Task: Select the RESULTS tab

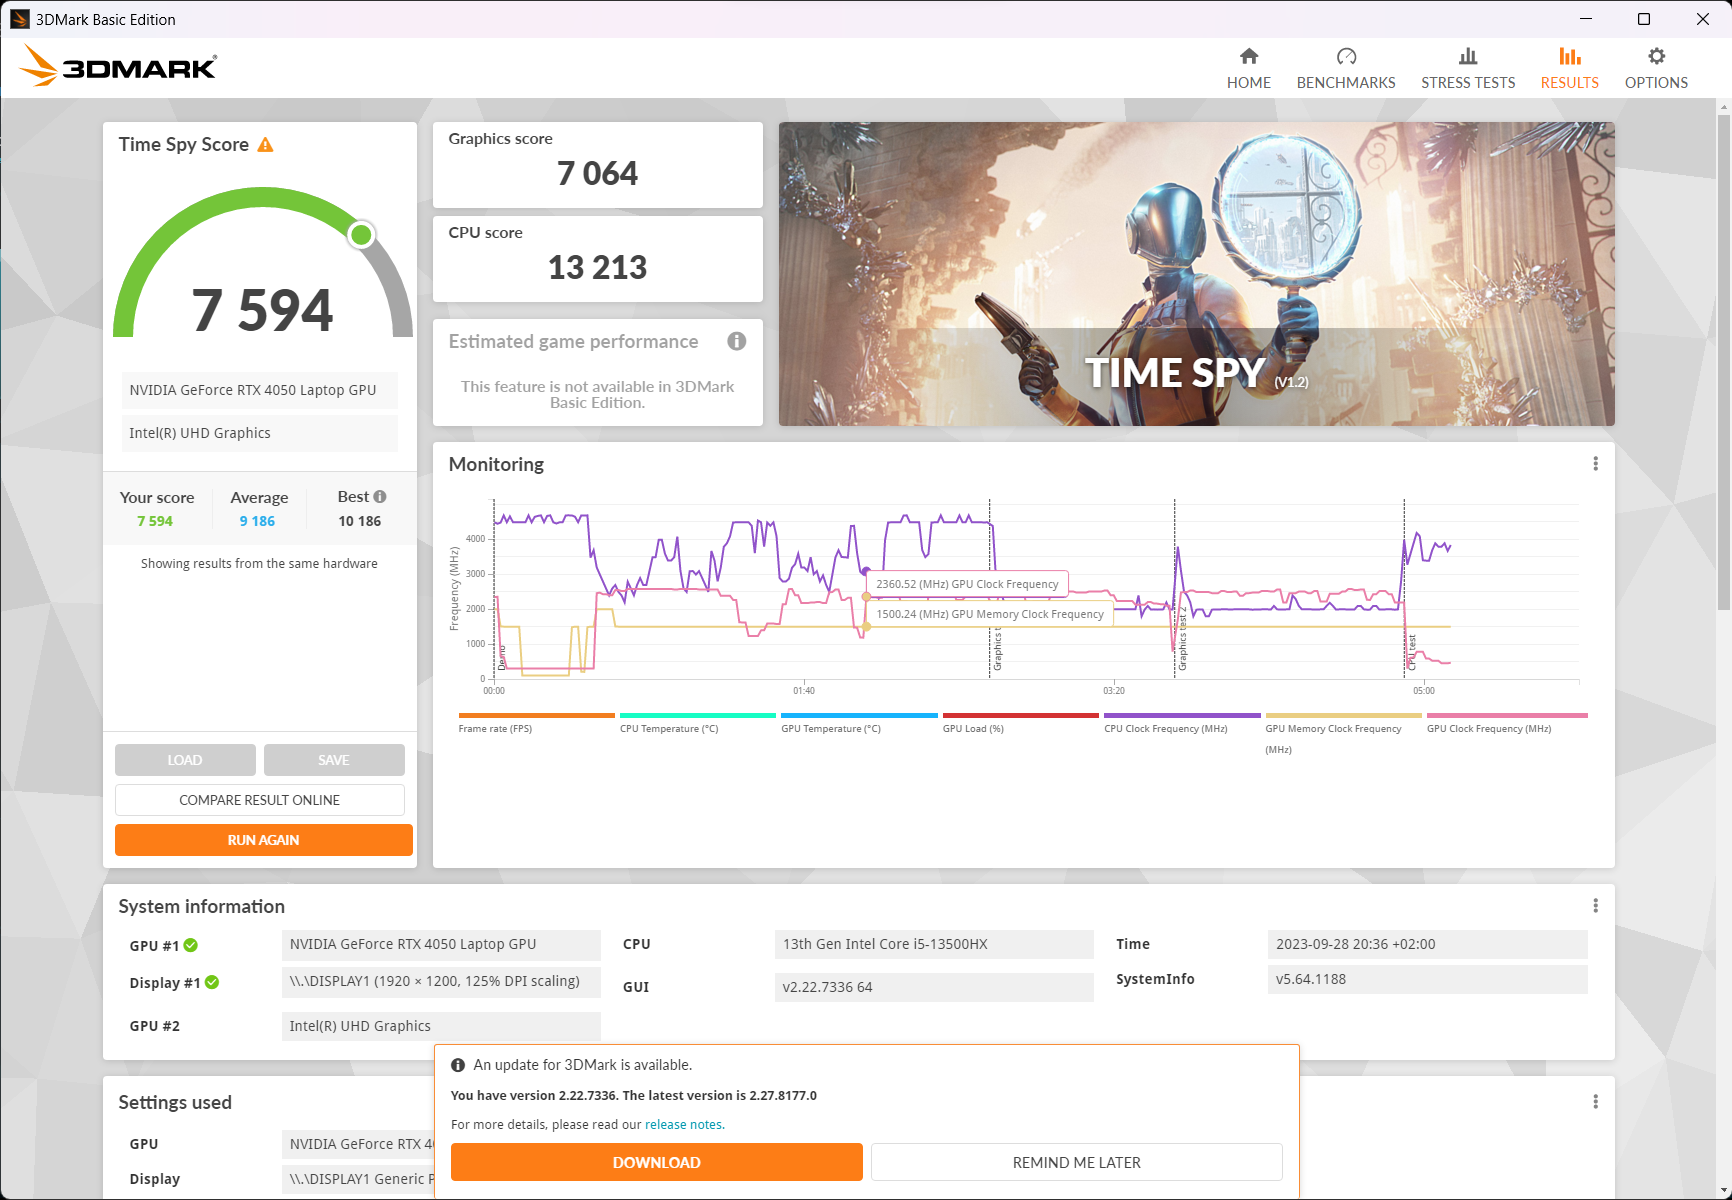Action: click(1569, 69)
